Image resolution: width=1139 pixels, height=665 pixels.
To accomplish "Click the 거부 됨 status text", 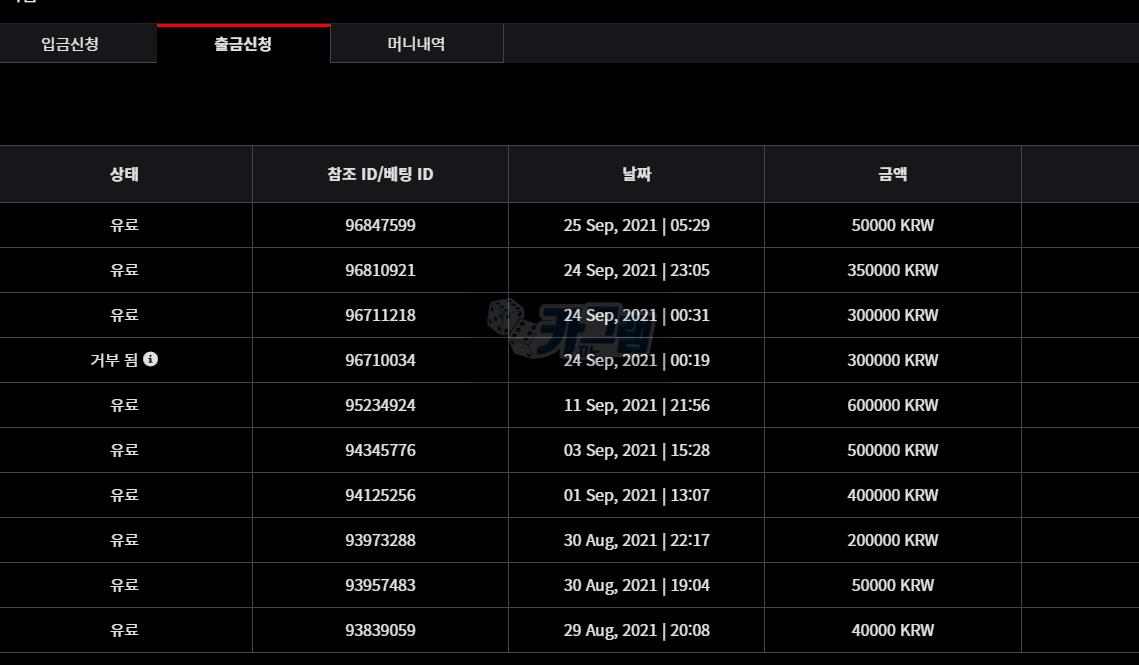I will [114, 360].
